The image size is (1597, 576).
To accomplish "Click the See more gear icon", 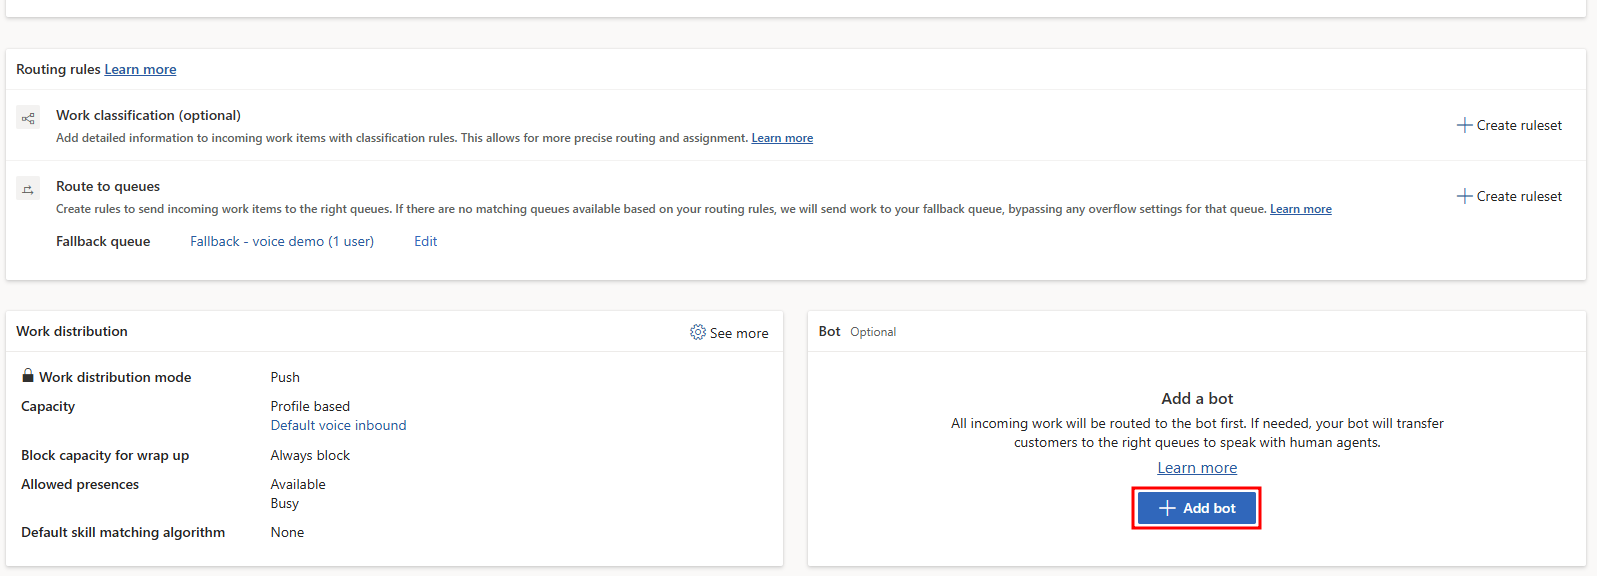I will coord(698,332).
